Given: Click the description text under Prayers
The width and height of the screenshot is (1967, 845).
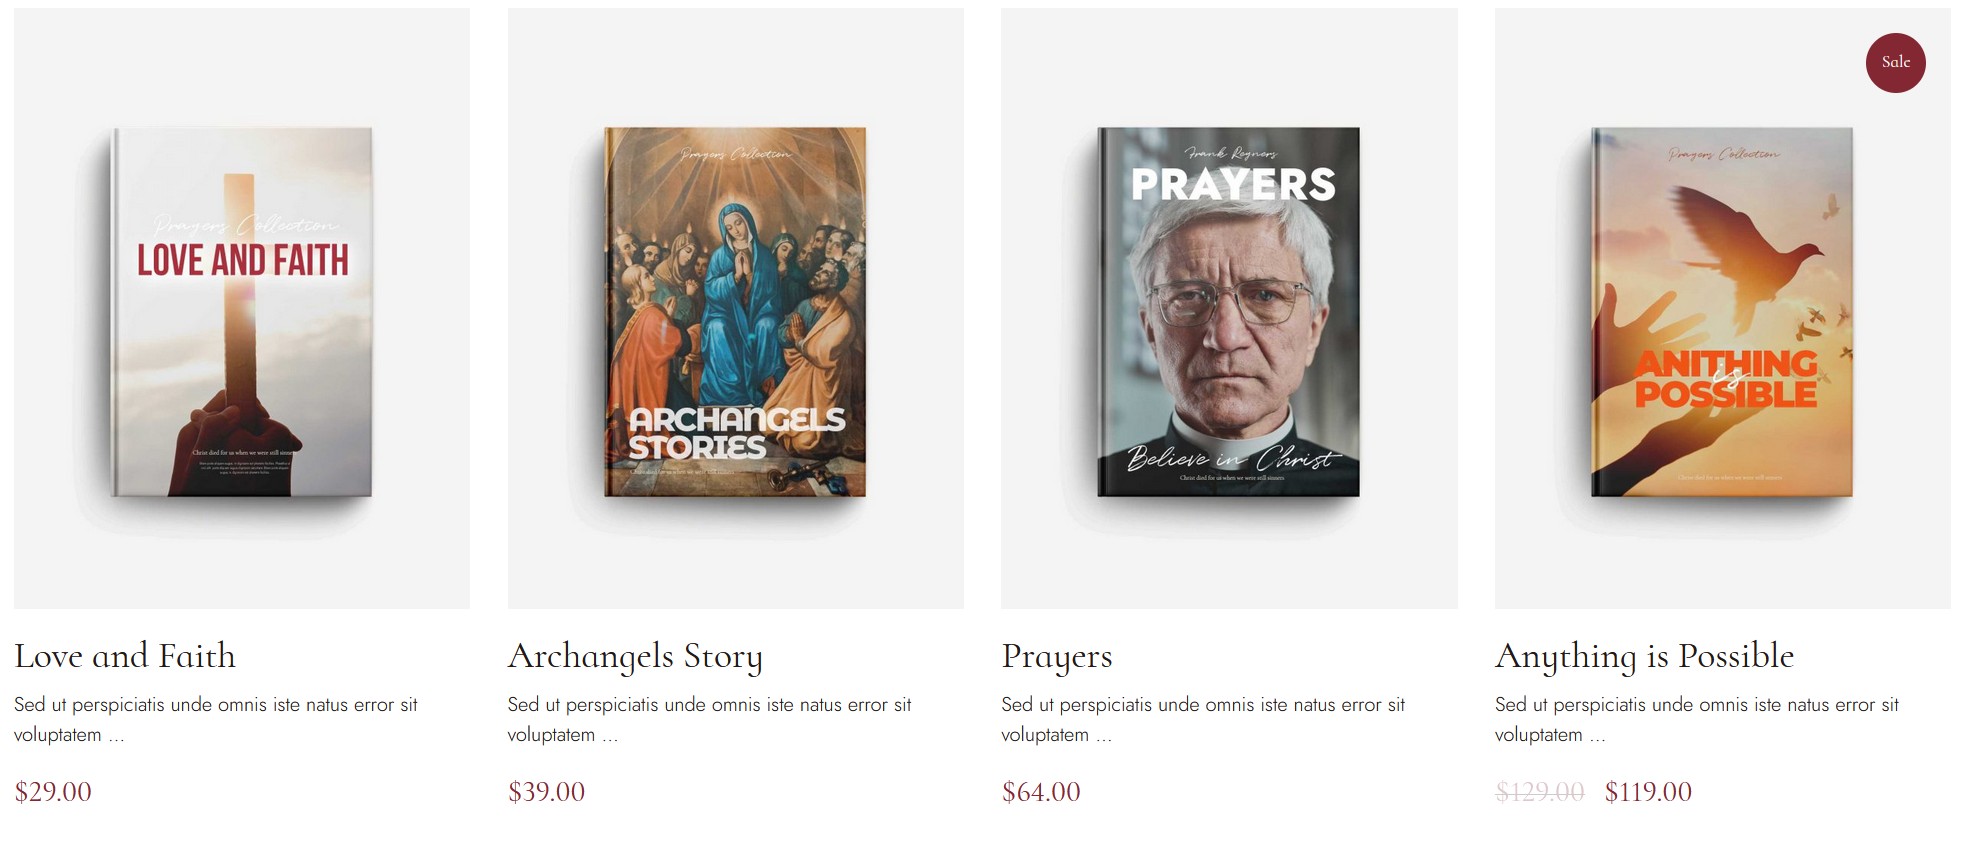Looking at the screenshot, I should point(1203,719).
